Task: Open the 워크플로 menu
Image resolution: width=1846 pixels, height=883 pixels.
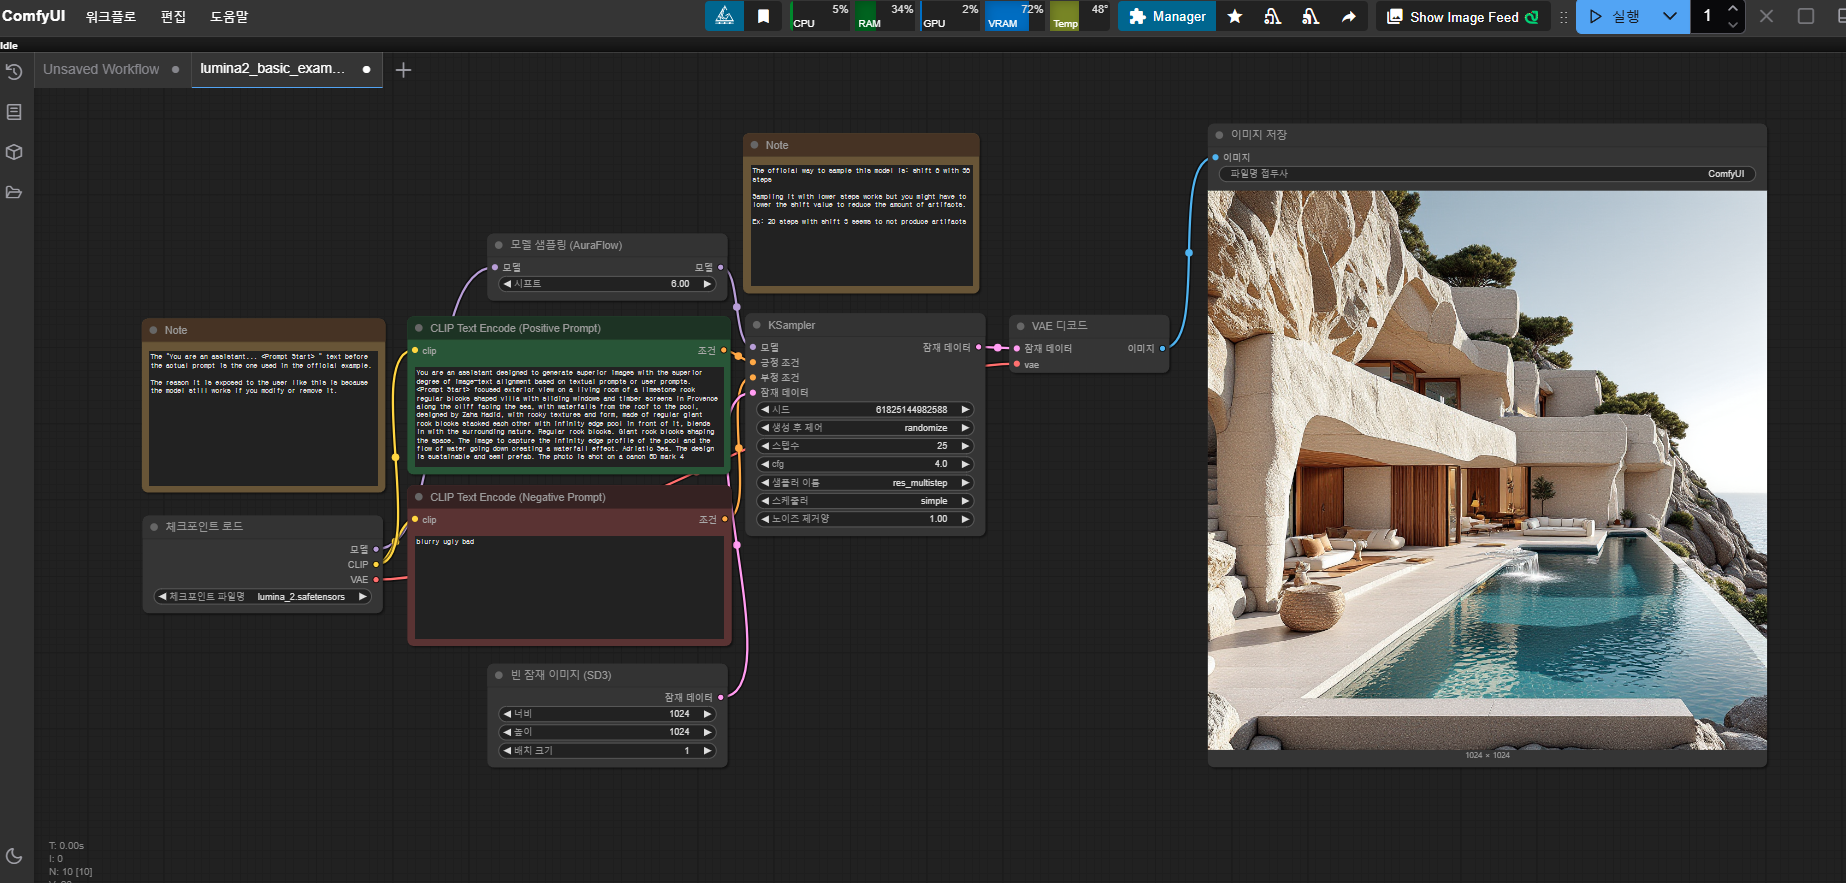Action: pyautogui.click(x=110, y=17)
